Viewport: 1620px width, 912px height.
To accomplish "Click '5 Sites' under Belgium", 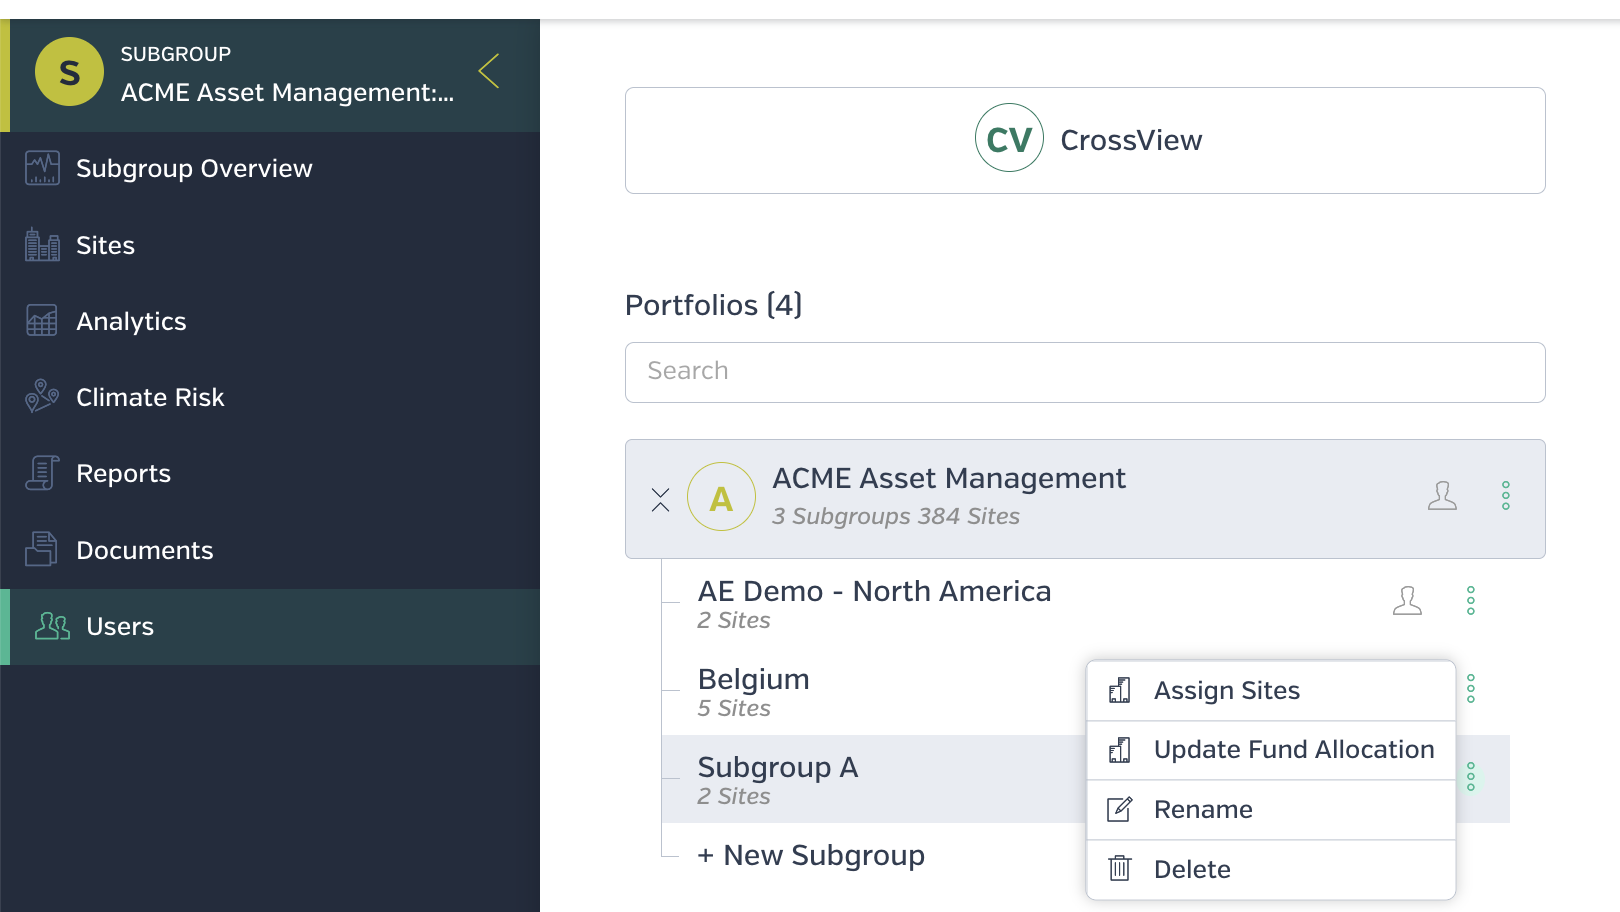I will (734, 708).
